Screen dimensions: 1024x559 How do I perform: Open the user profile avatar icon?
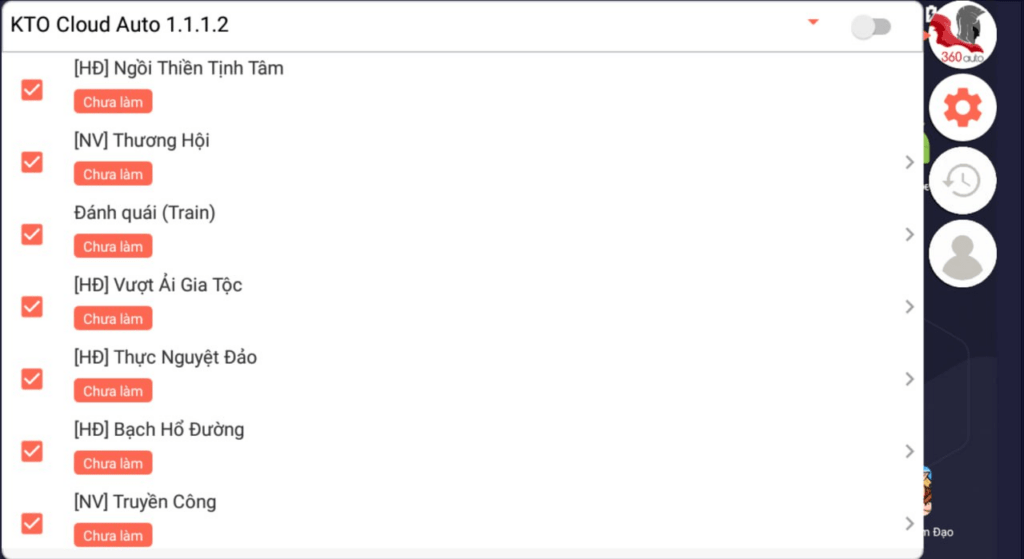click(x=962, y=253)
